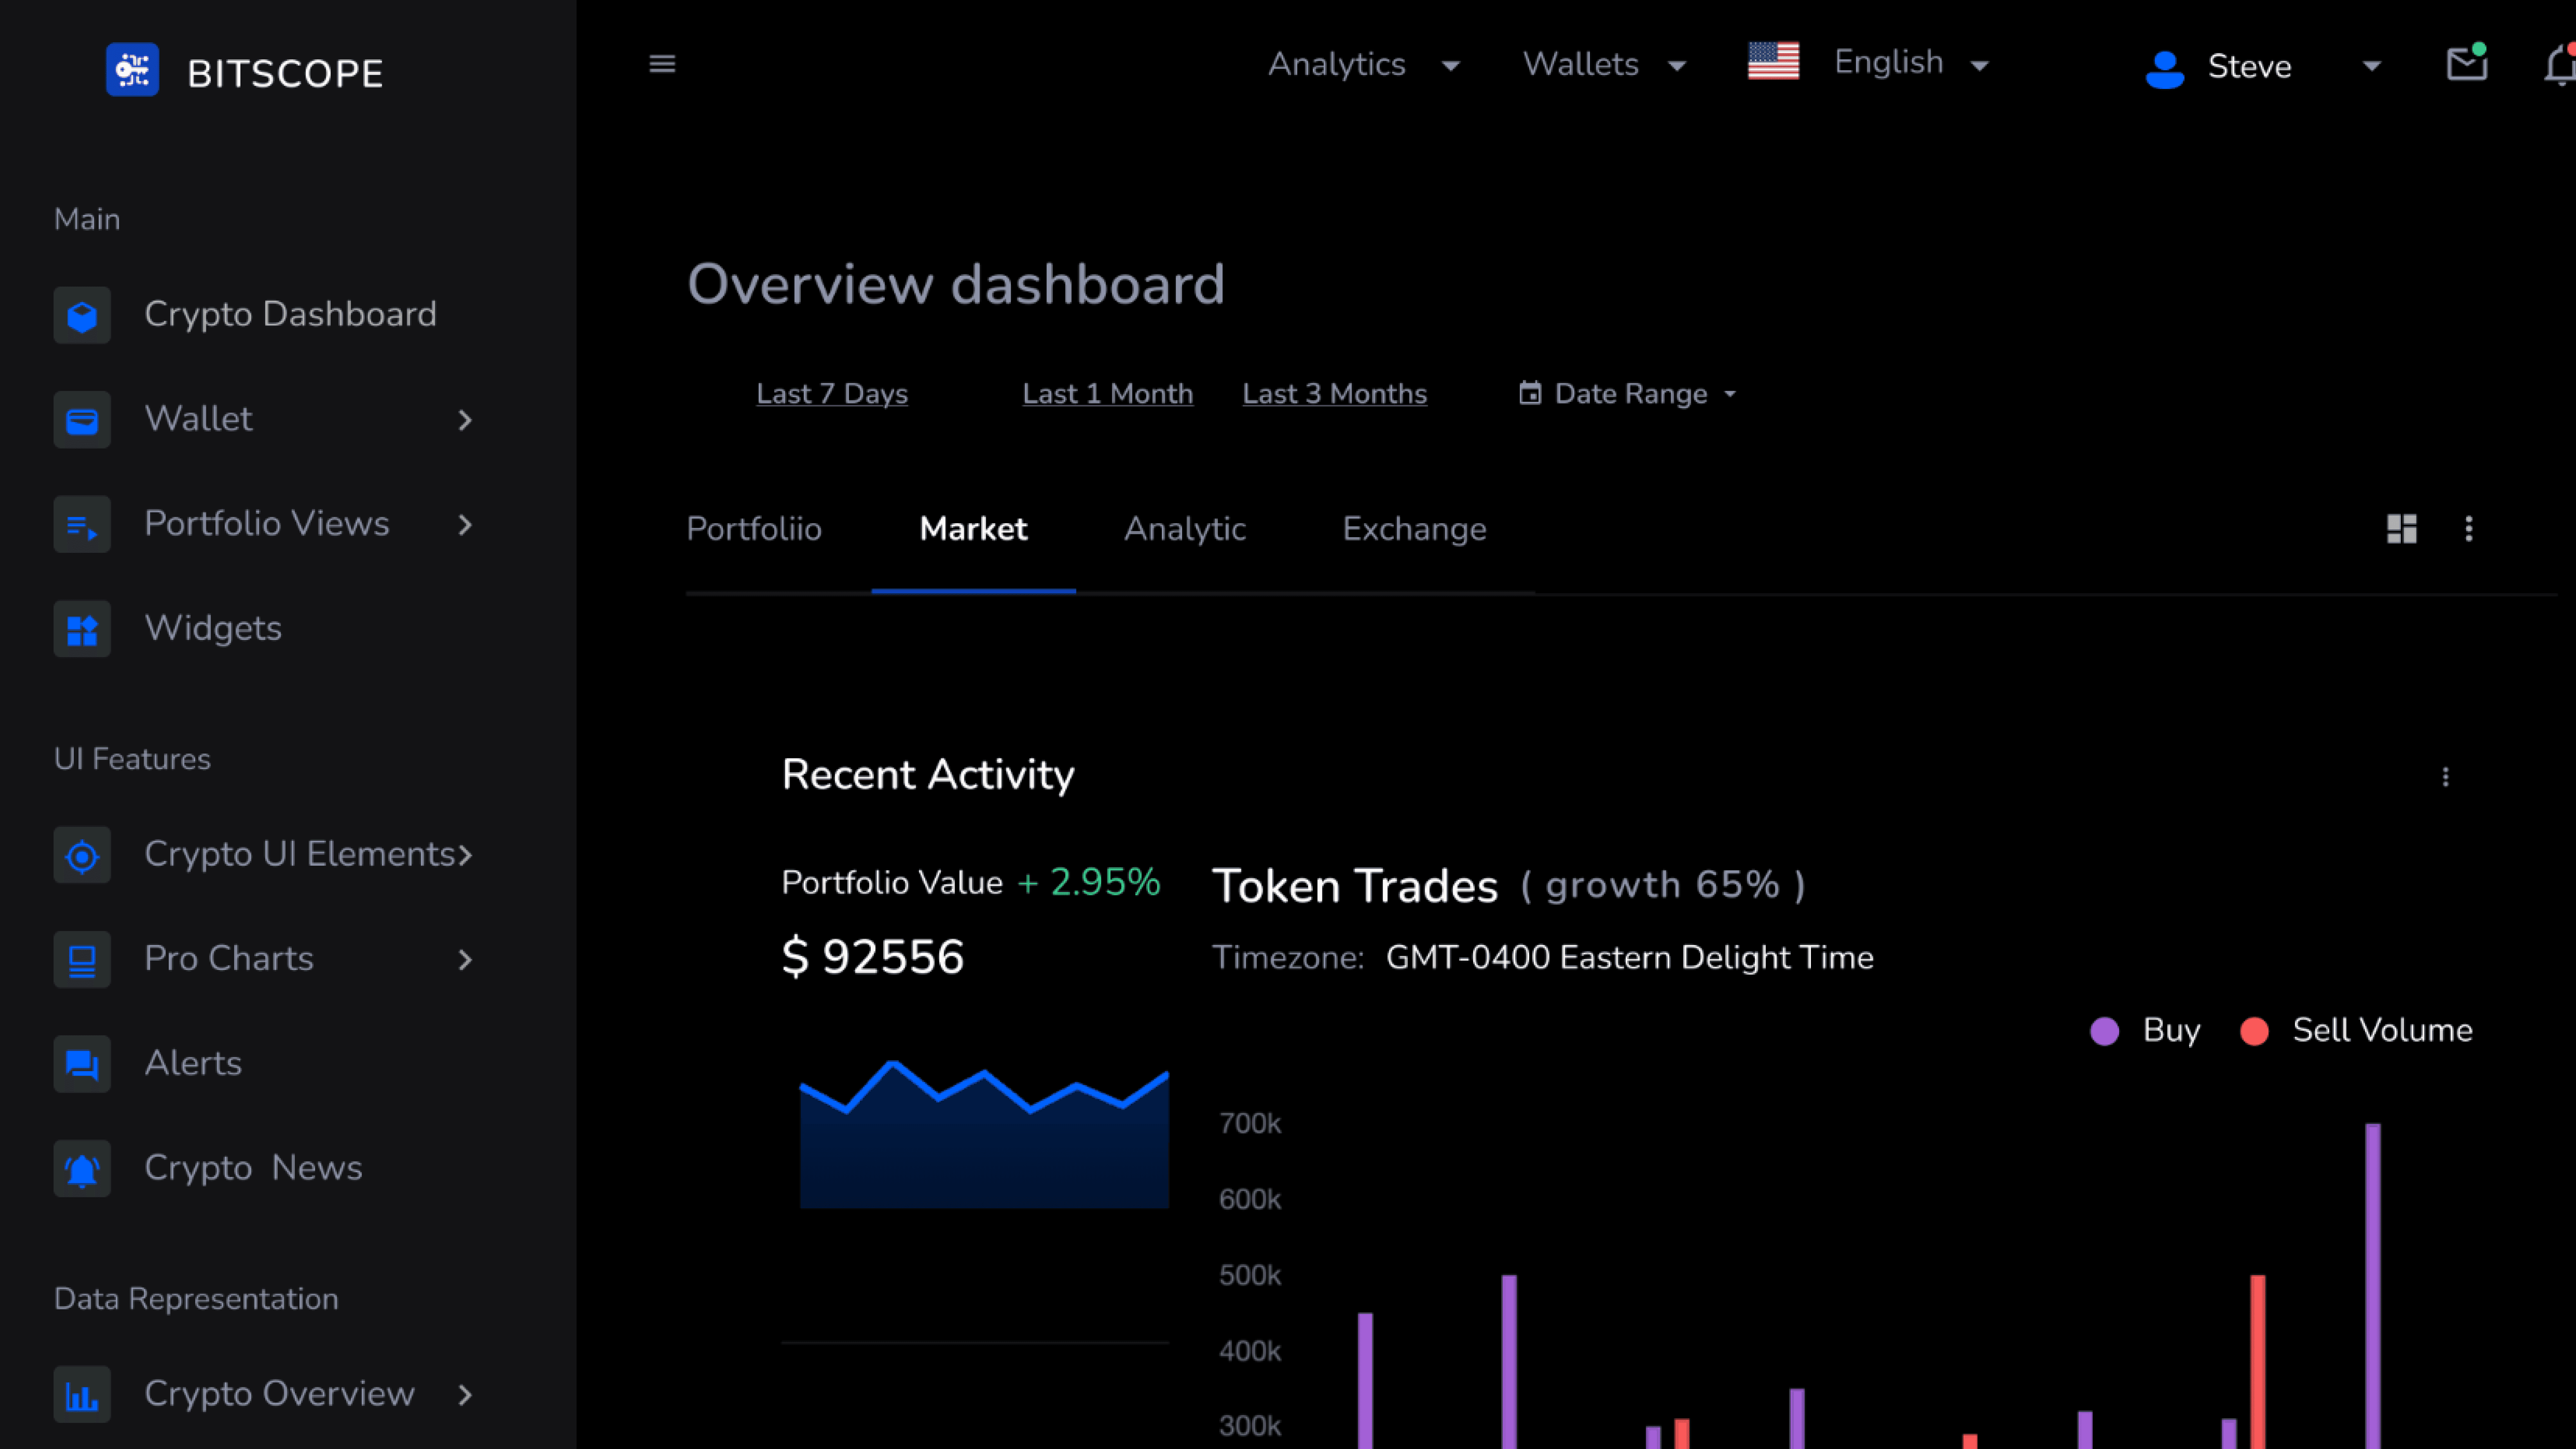
Task: Click the Wallet sidebar icon
Action: pos(82,420)
